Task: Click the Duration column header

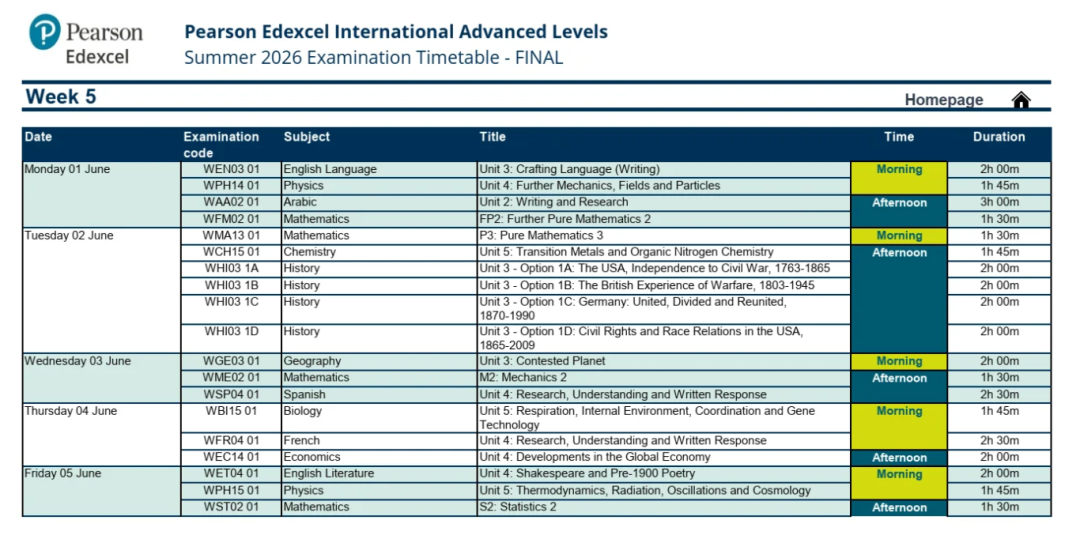Action: point(998,137)
